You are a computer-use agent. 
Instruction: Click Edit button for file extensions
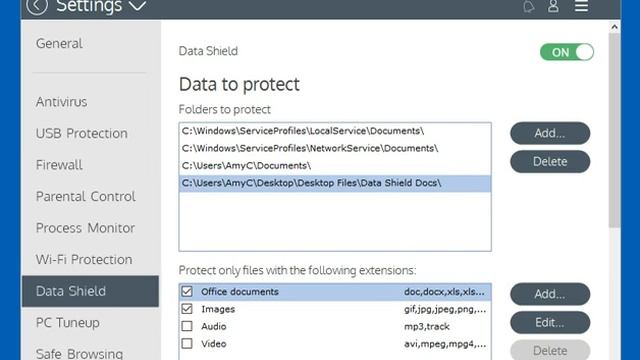click(550, 322)
